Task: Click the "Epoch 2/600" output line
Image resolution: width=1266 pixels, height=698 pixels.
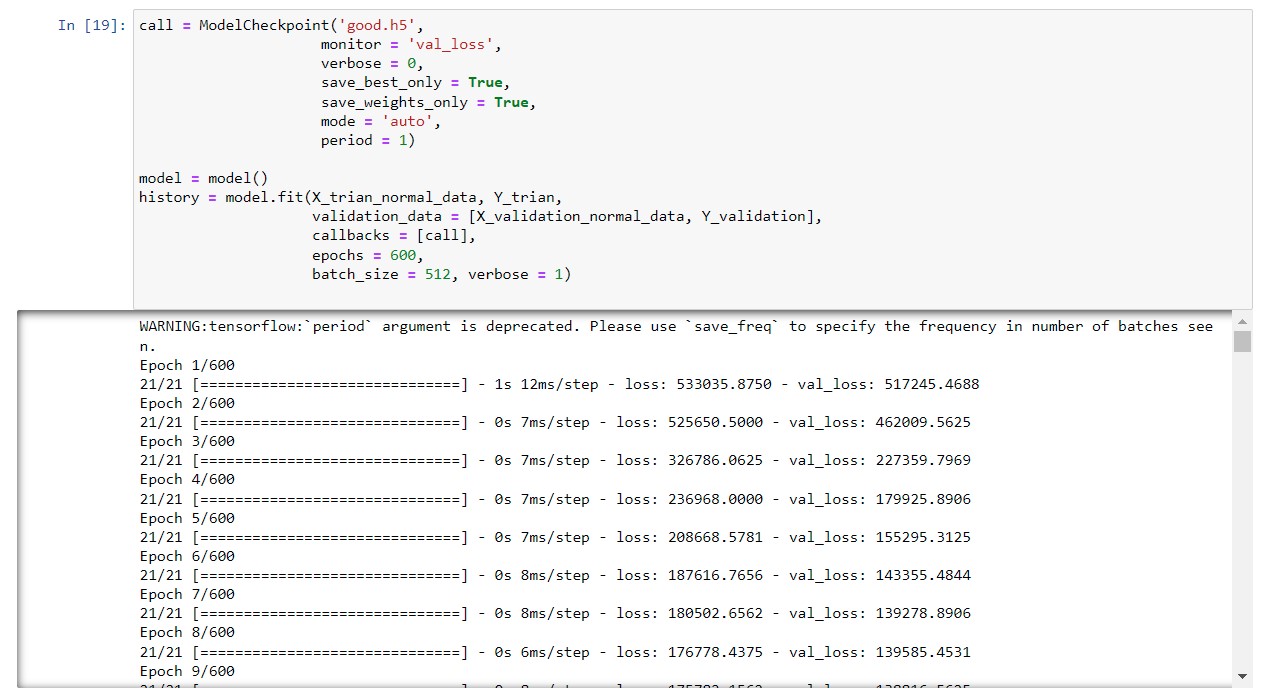Action: [187, 403]
